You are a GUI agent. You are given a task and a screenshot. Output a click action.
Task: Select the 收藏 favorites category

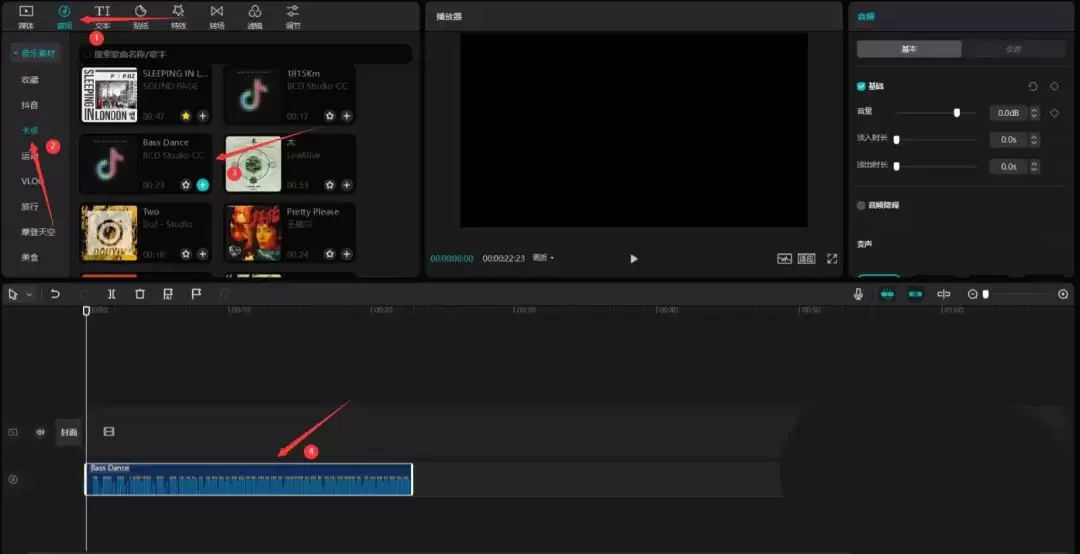click(x=30, y=79)
